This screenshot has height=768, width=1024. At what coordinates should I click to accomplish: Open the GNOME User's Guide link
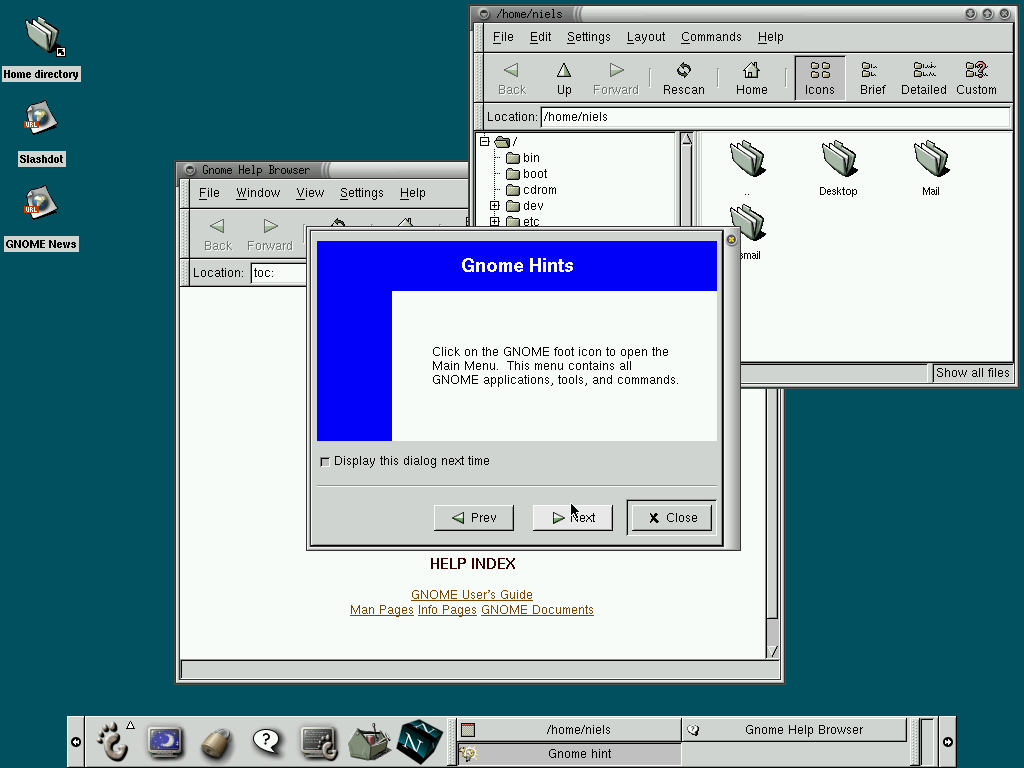click(471, 595)
